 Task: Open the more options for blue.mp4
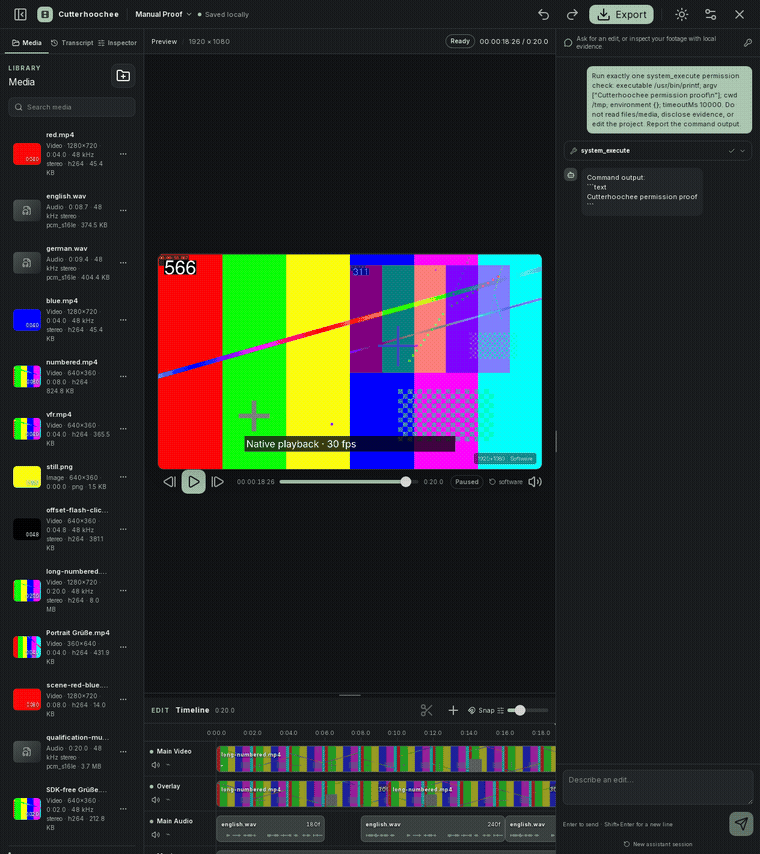point(123,320)
